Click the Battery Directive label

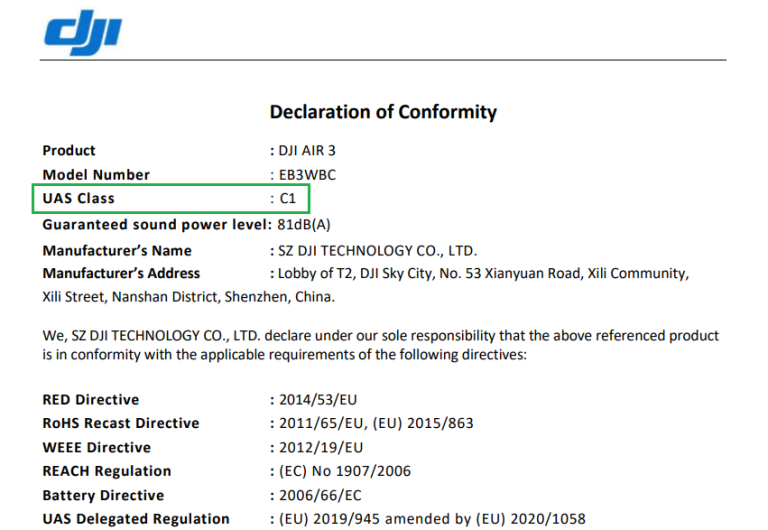pos(103,496)
